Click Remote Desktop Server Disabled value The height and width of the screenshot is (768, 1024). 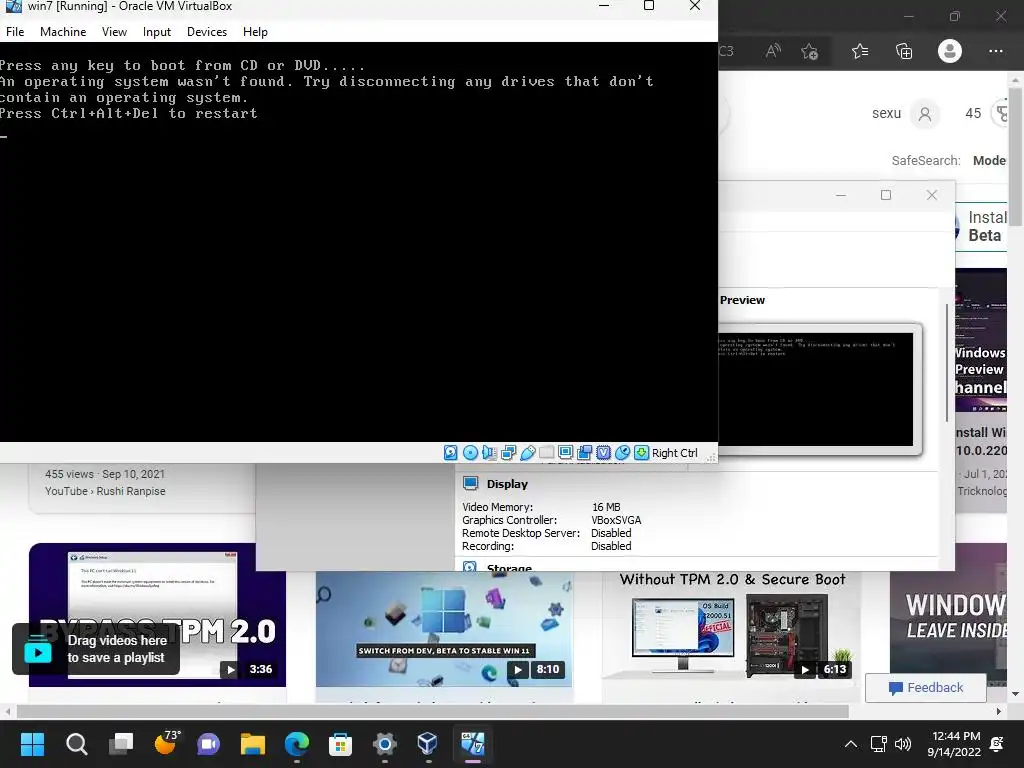(611, 533)
